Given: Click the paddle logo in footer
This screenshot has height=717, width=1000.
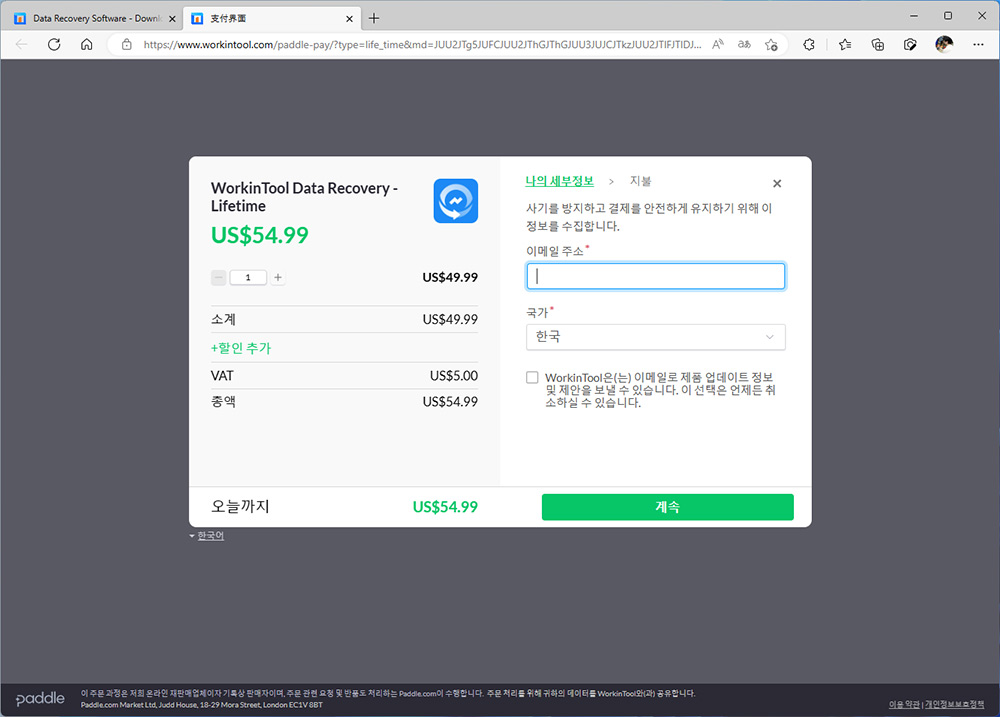Looking at the screenshot, I should [x=40, y=699].
